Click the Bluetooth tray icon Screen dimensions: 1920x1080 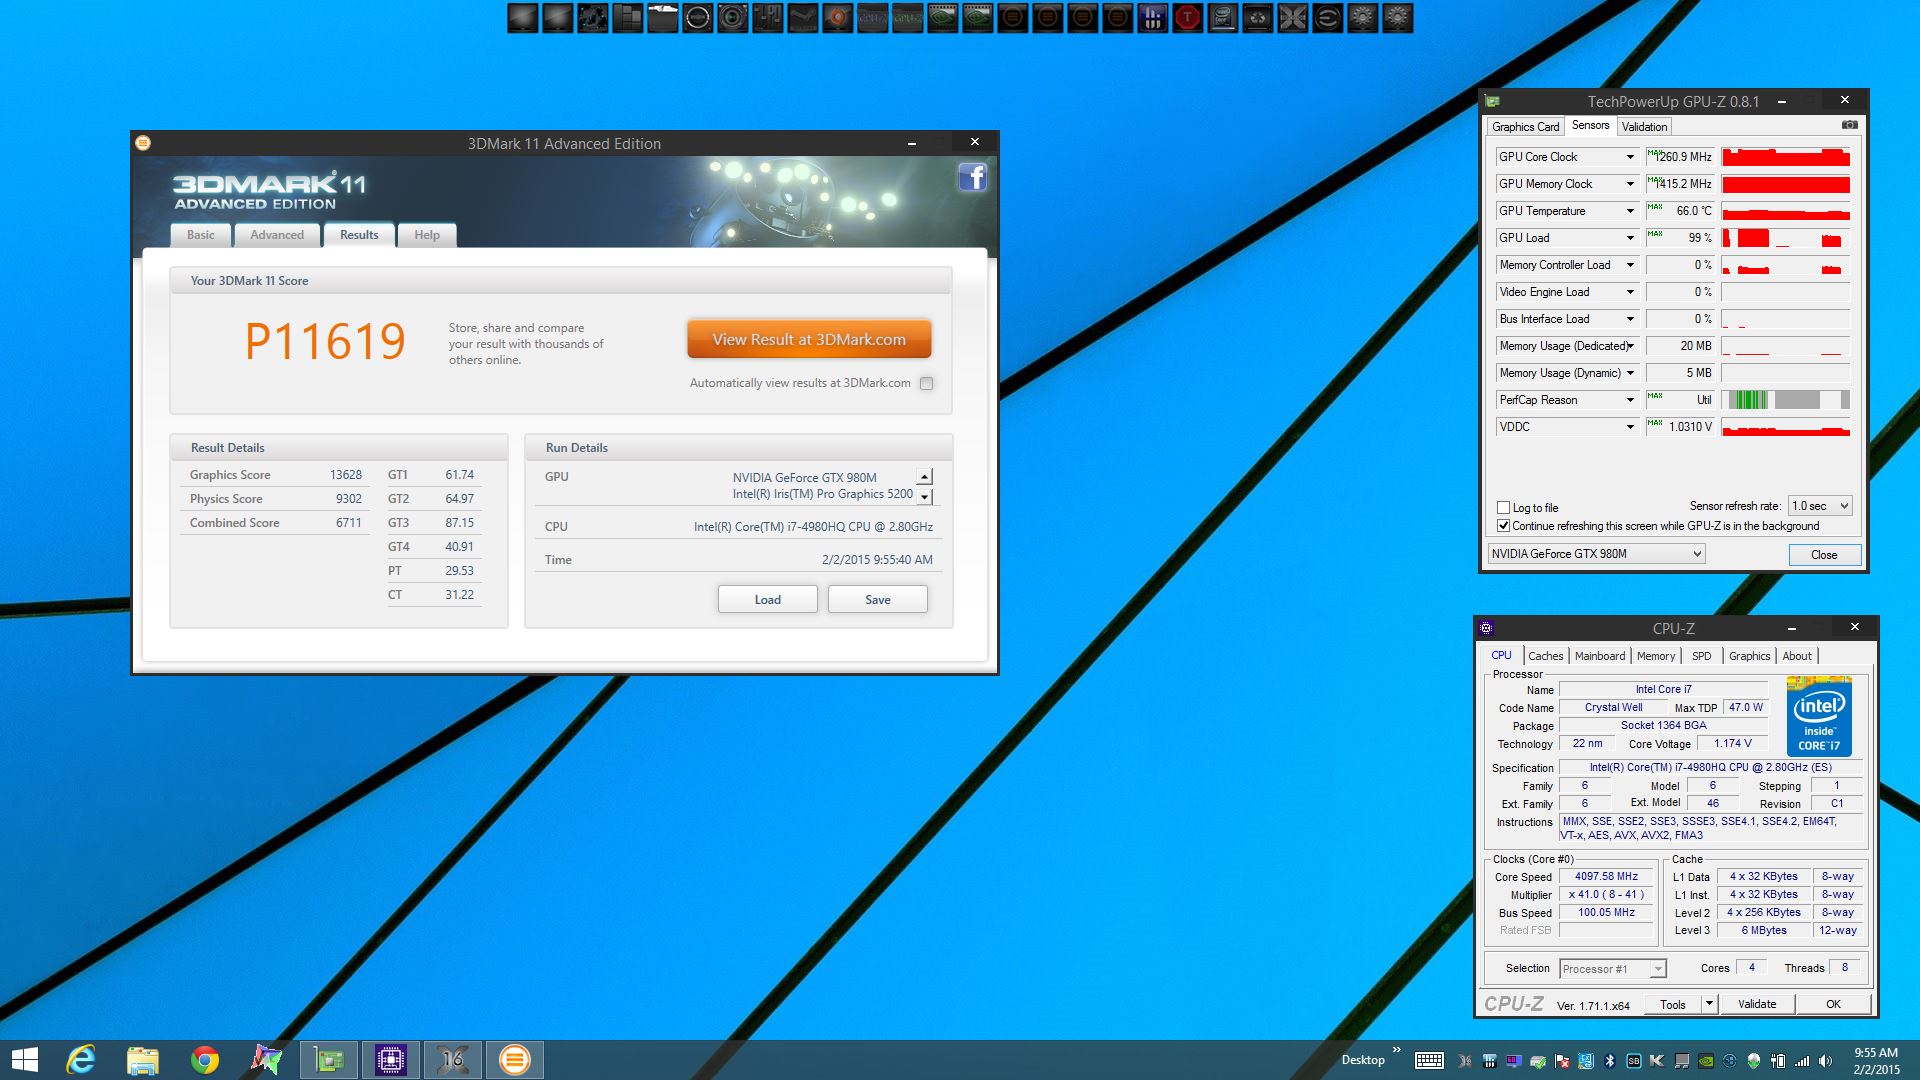tap(1609, 1061)
